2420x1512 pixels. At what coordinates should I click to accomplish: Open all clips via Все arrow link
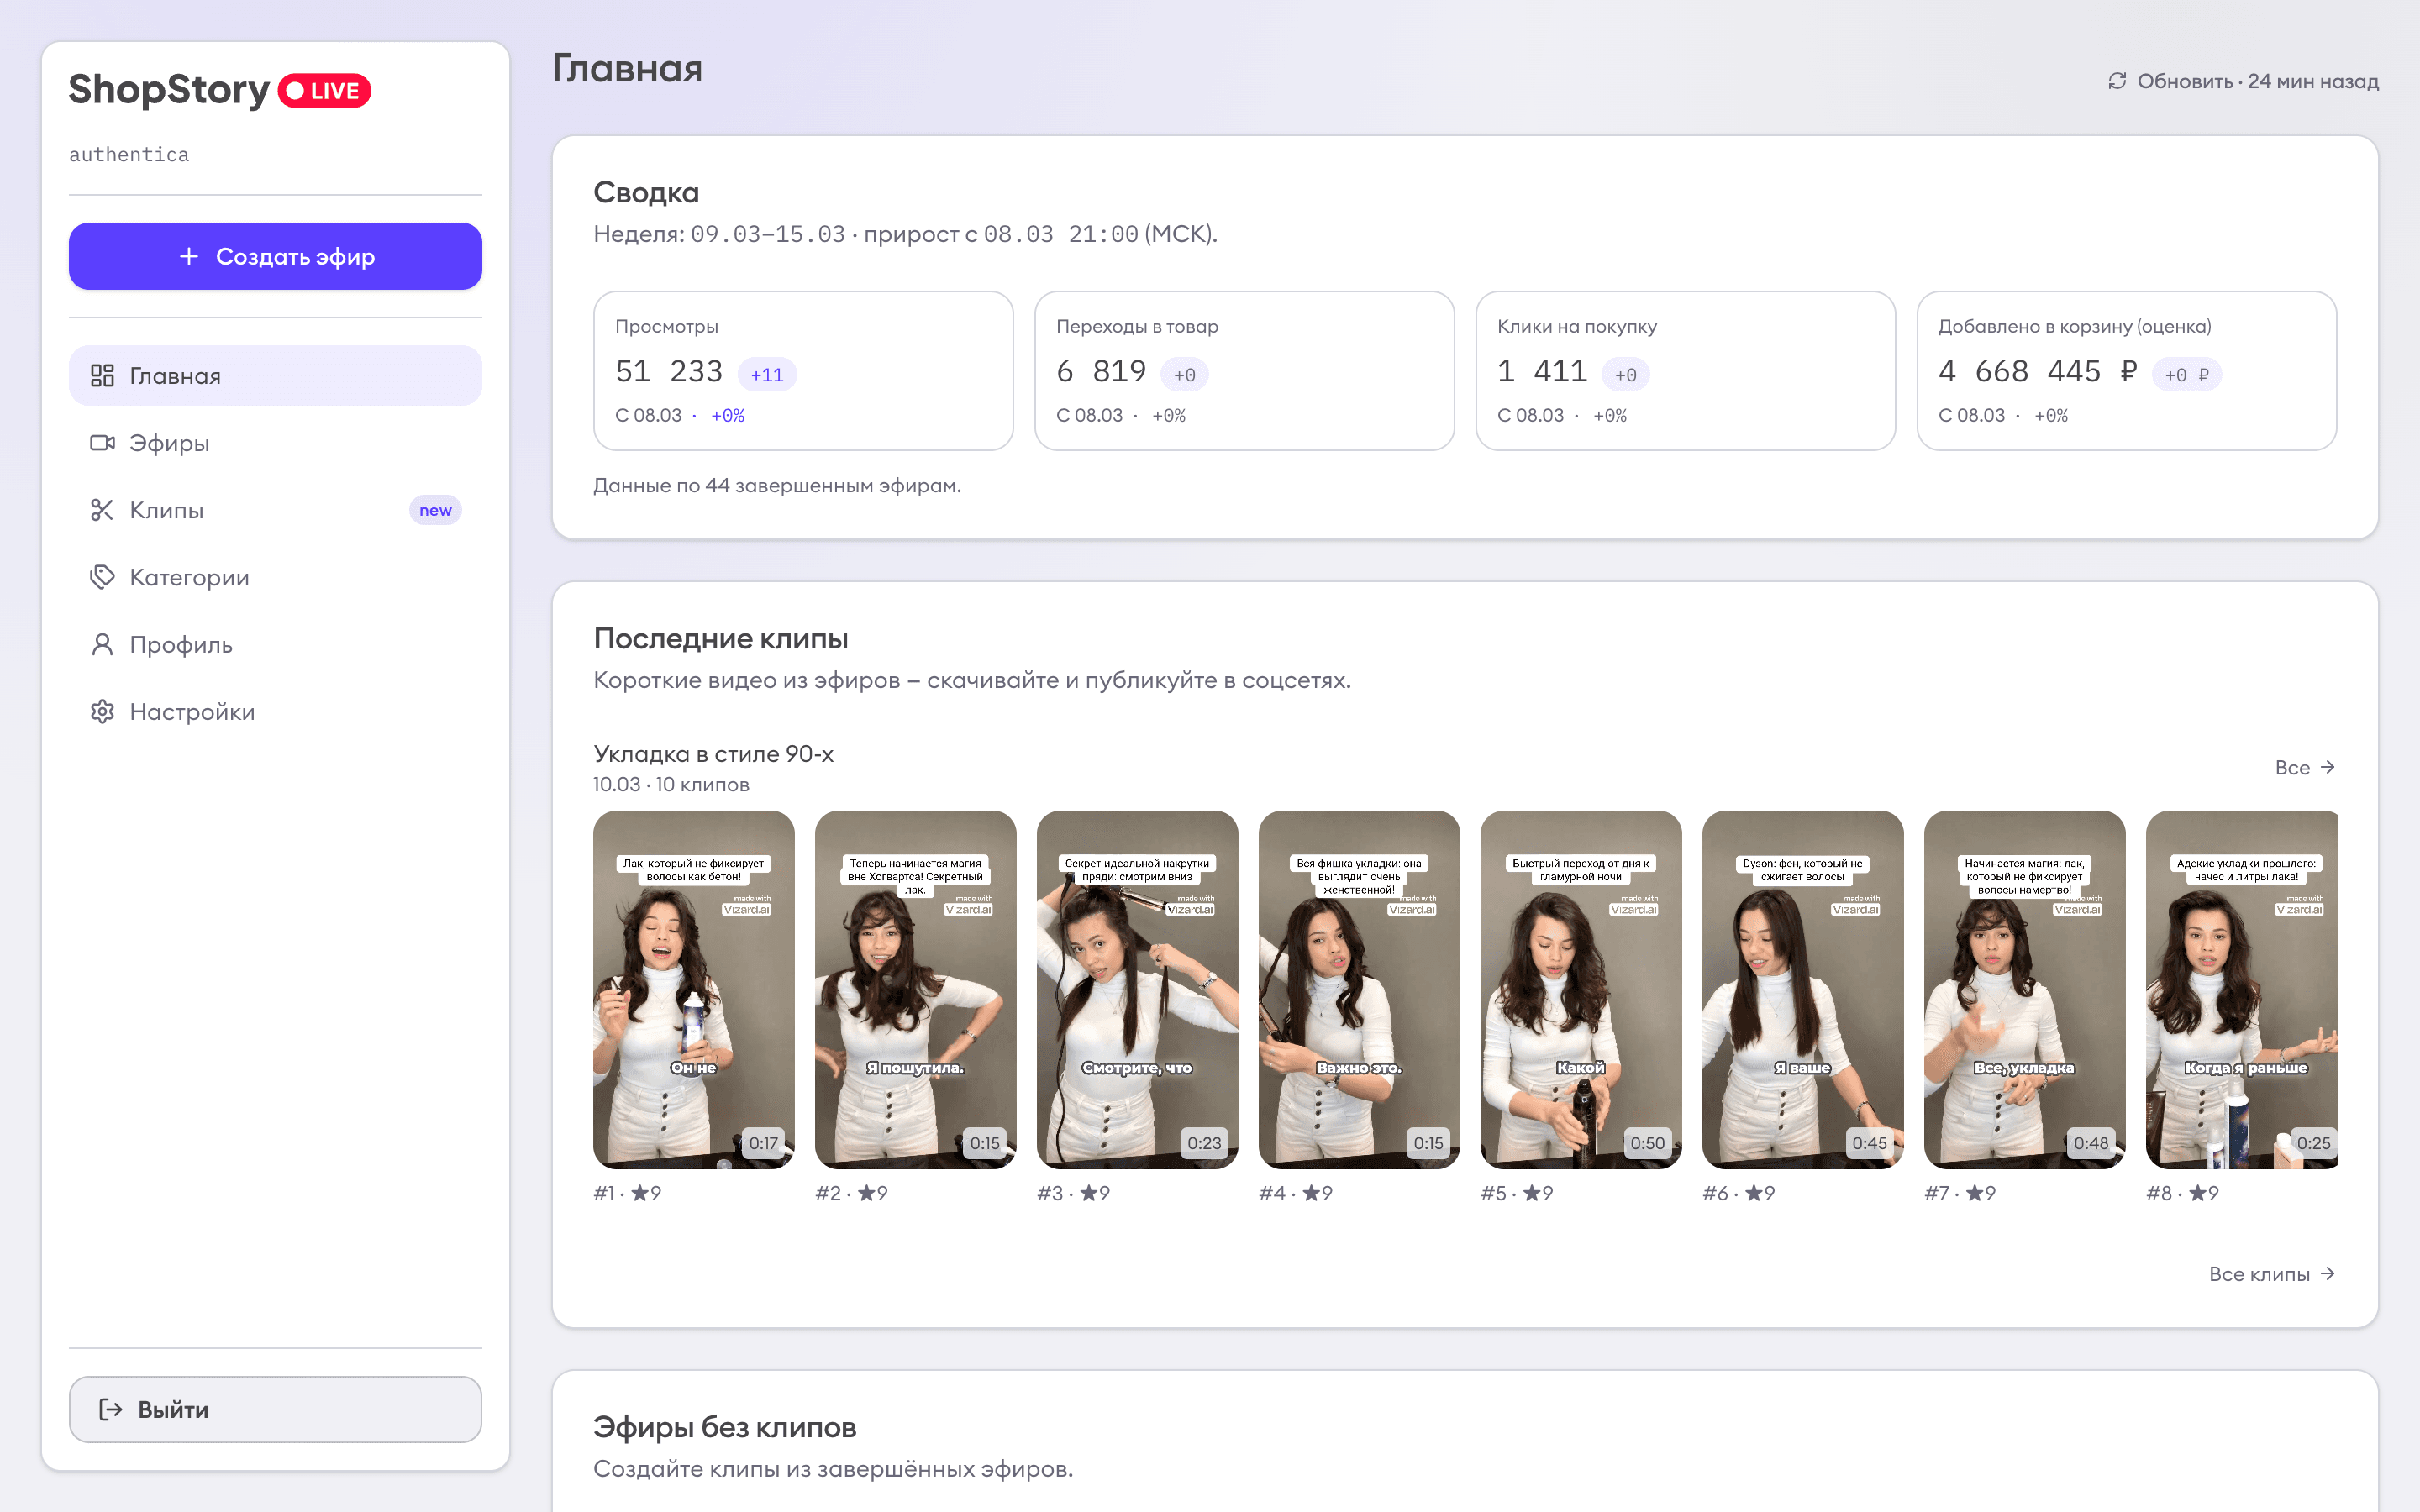point(2306,767)
